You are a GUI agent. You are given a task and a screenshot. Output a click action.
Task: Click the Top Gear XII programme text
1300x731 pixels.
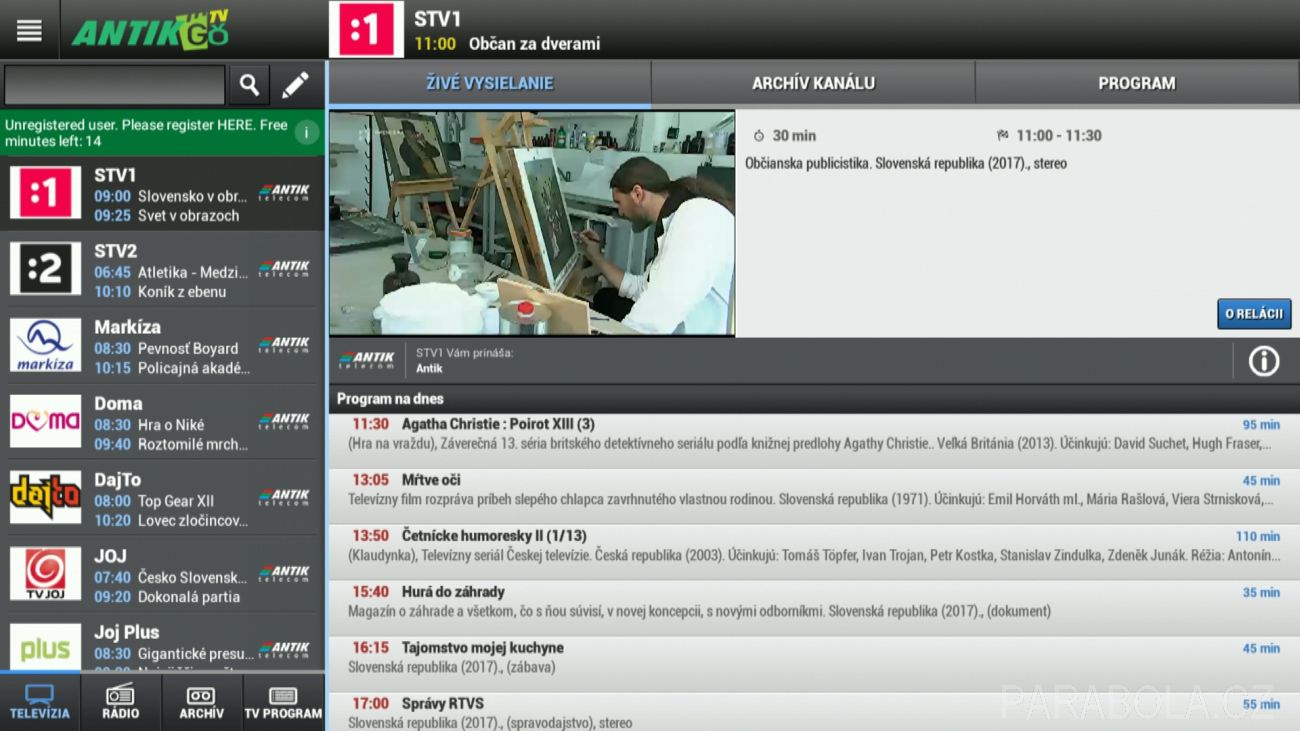pos(176,501)
